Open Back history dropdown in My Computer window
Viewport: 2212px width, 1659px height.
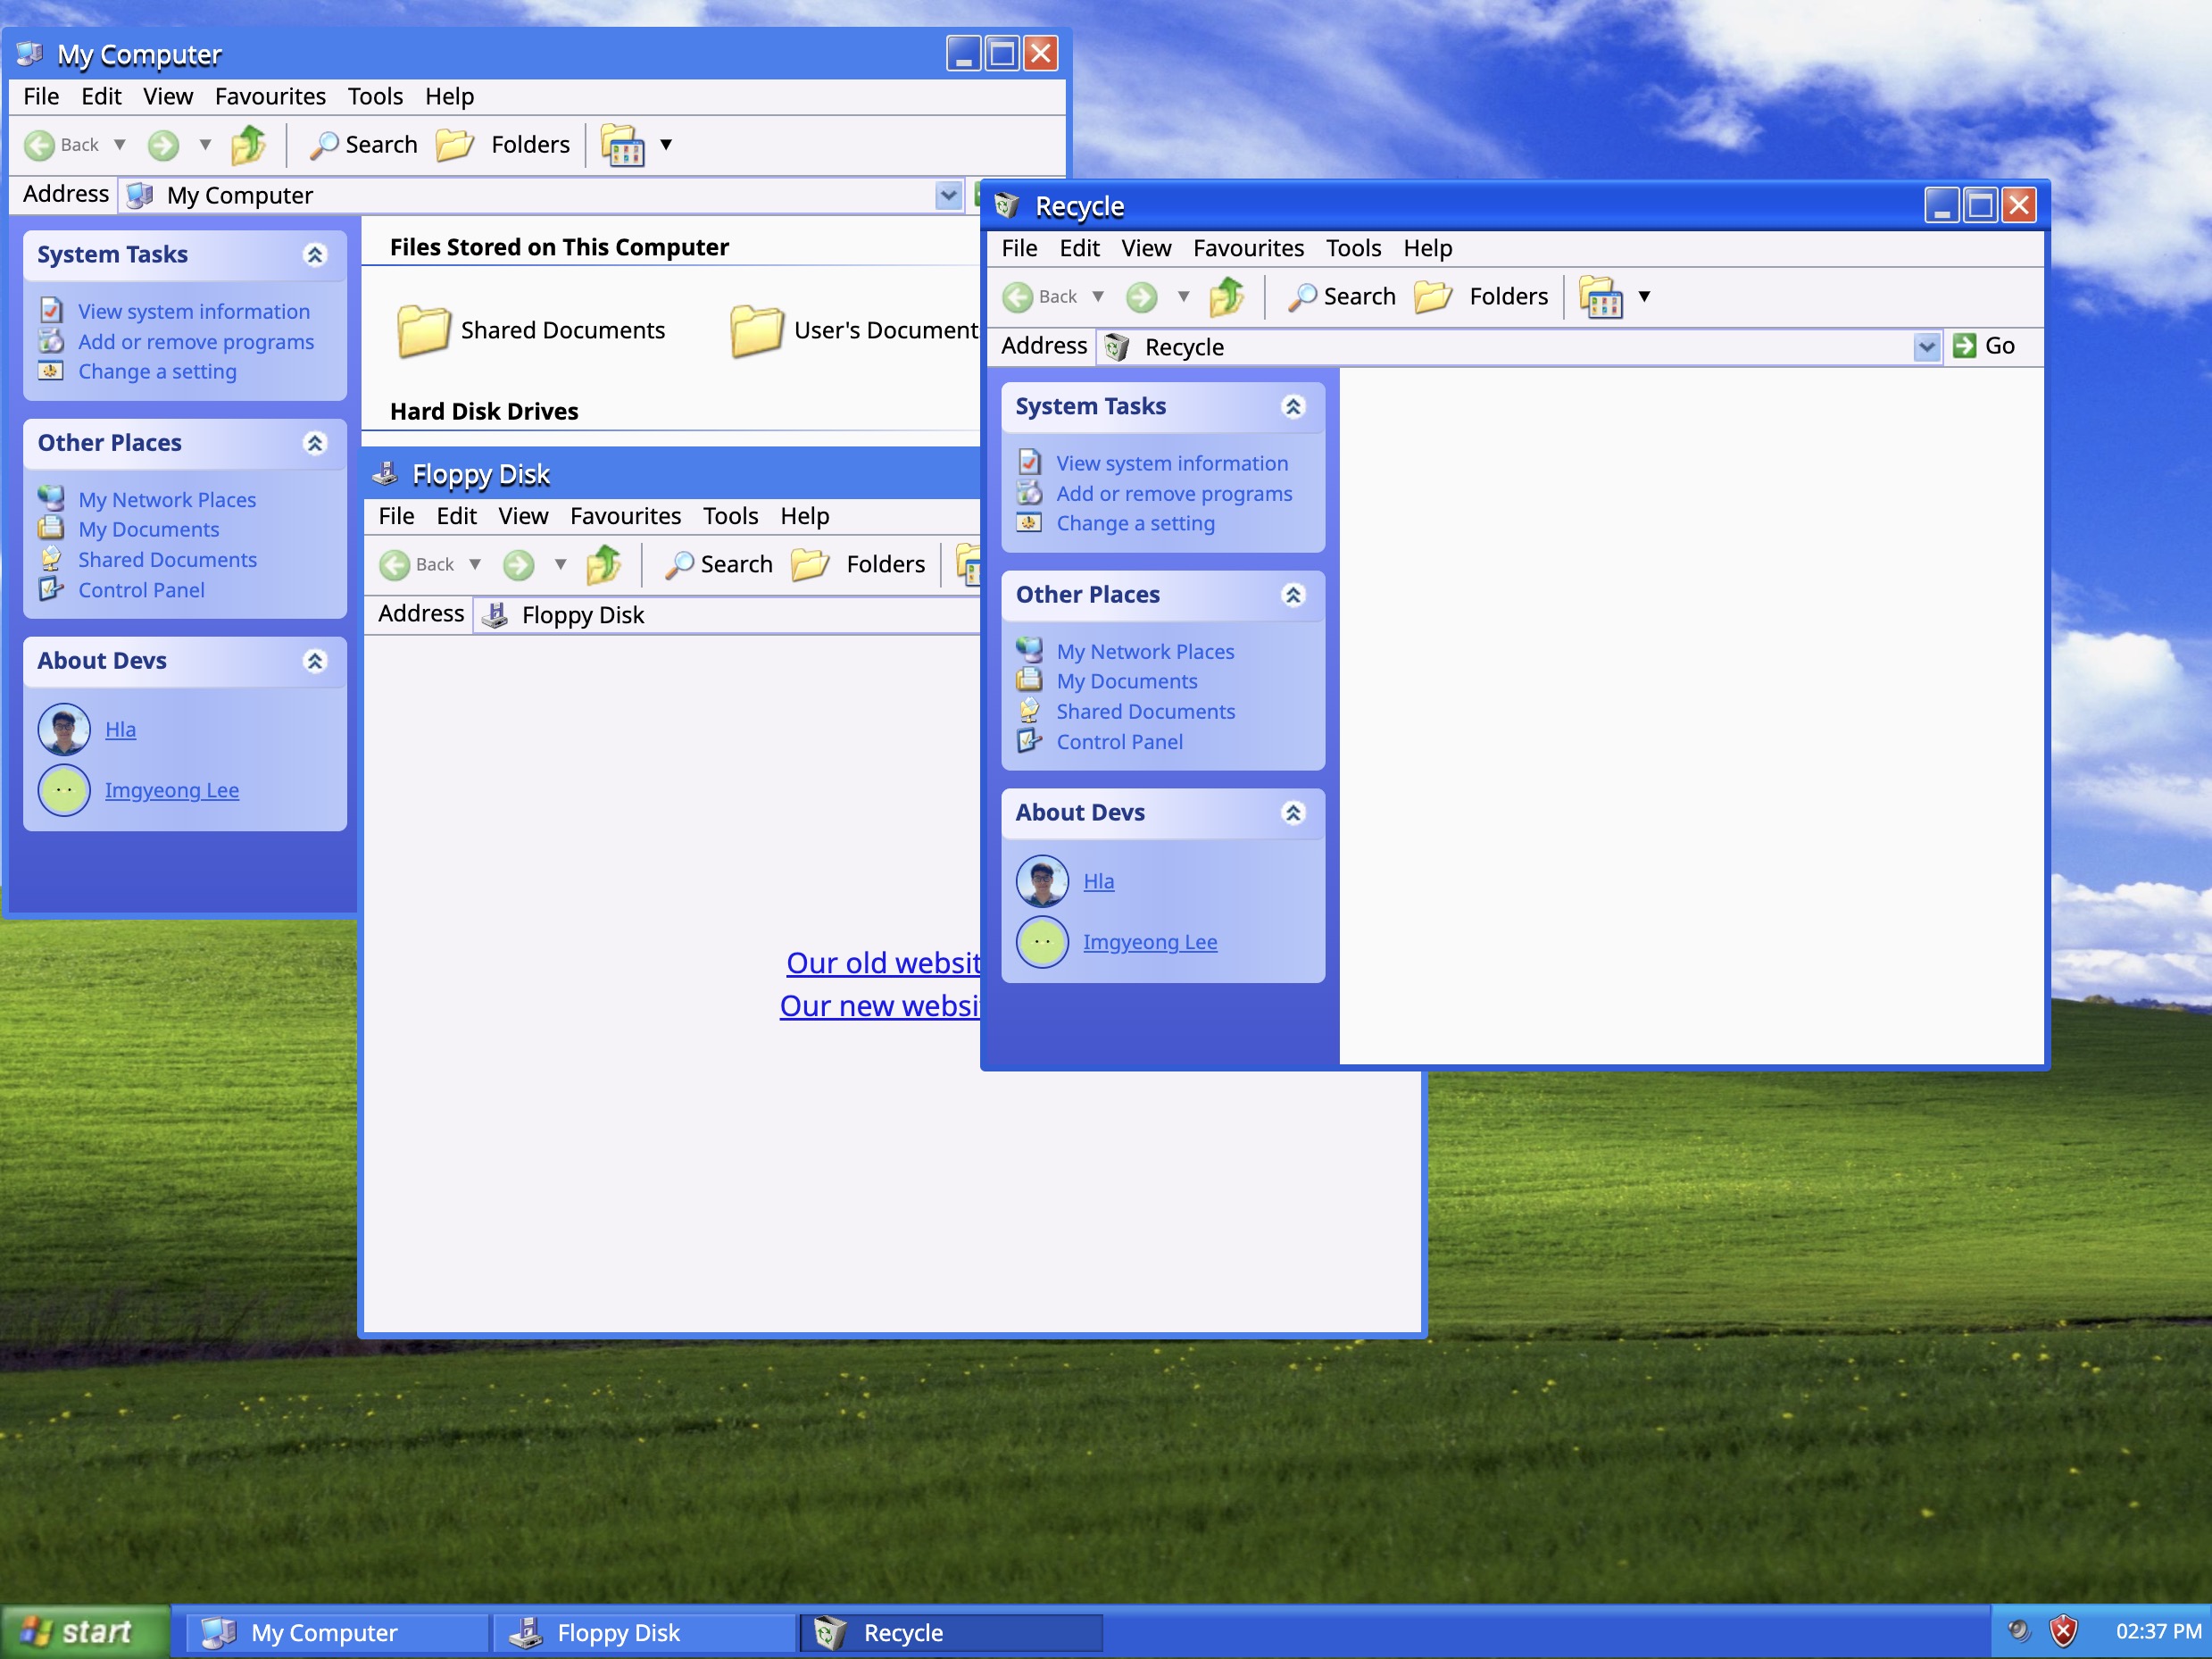pyautogui.click(x=120, y=145)
